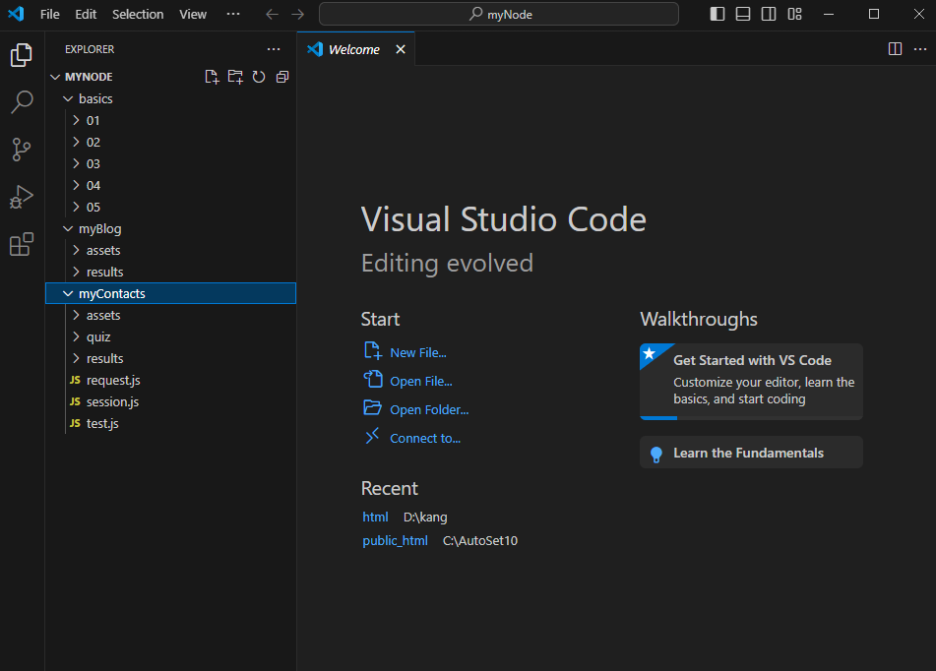Click the Connect to... link
936x671 pixels.
pyautogui.click(x=425, y=439)
